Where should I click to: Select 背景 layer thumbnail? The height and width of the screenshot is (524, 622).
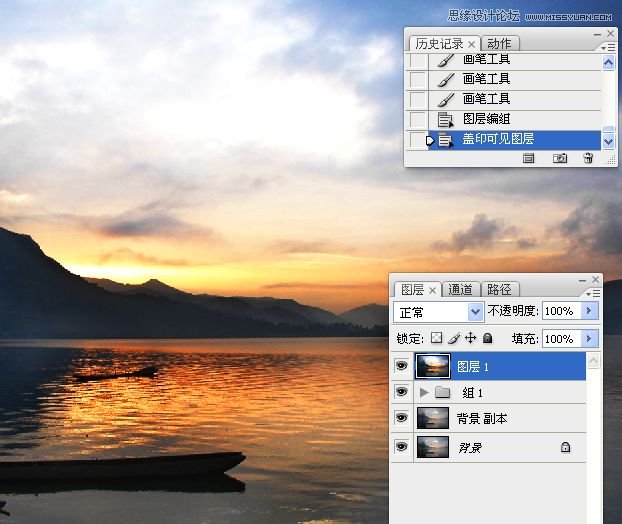tap(433, 447)
